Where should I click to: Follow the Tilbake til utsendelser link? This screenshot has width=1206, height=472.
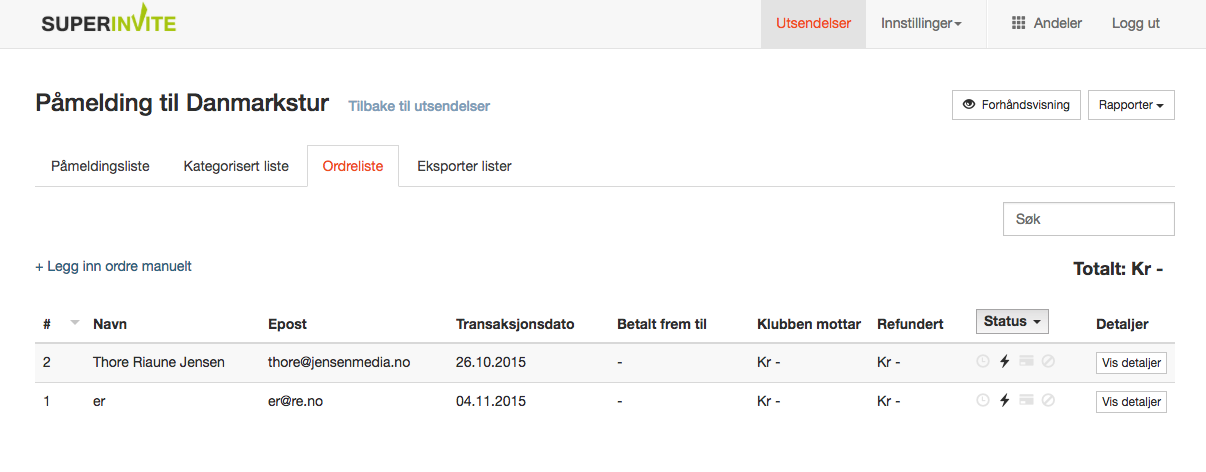point(419,105)
